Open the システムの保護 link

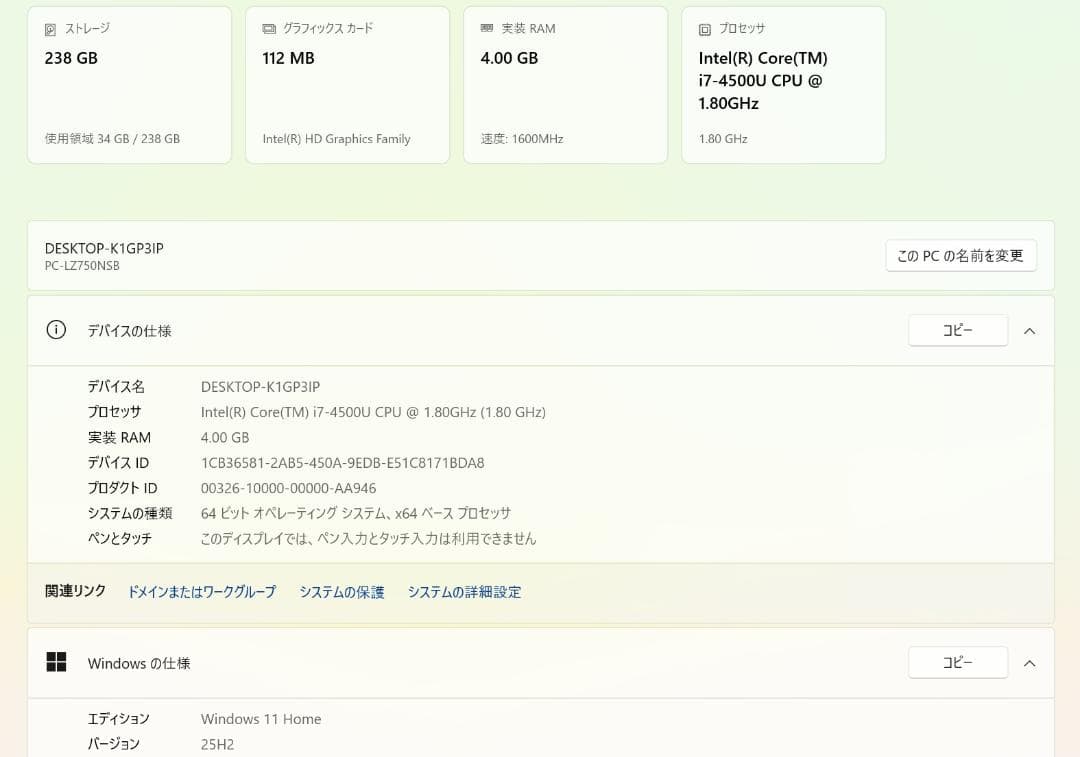[341, 592]
